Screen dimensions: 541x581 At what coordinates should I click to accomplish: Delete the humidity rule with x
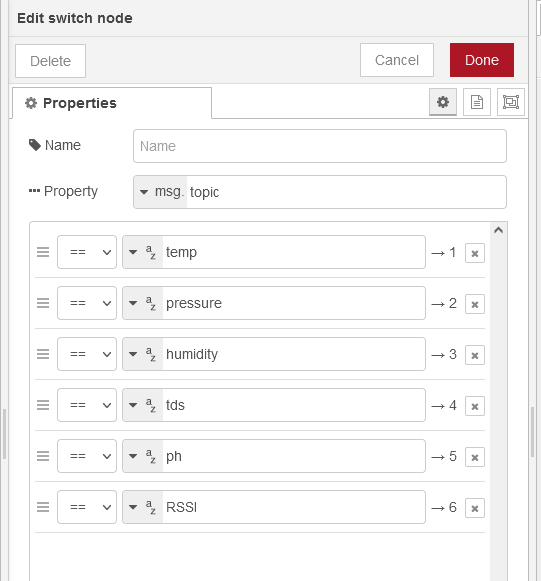[475, 355]
